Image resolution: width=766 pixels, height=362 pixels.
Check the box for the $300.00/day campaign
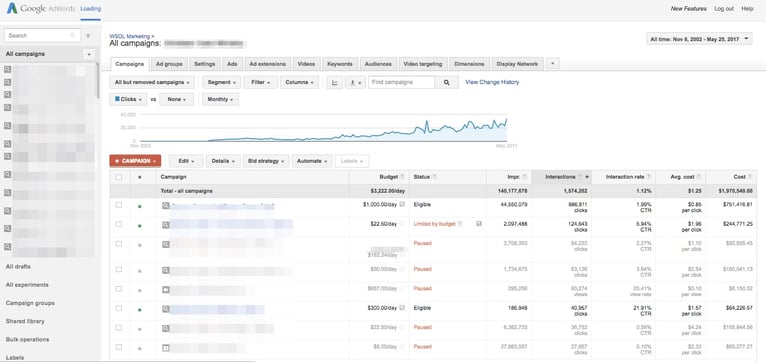[x=119, y=308]
